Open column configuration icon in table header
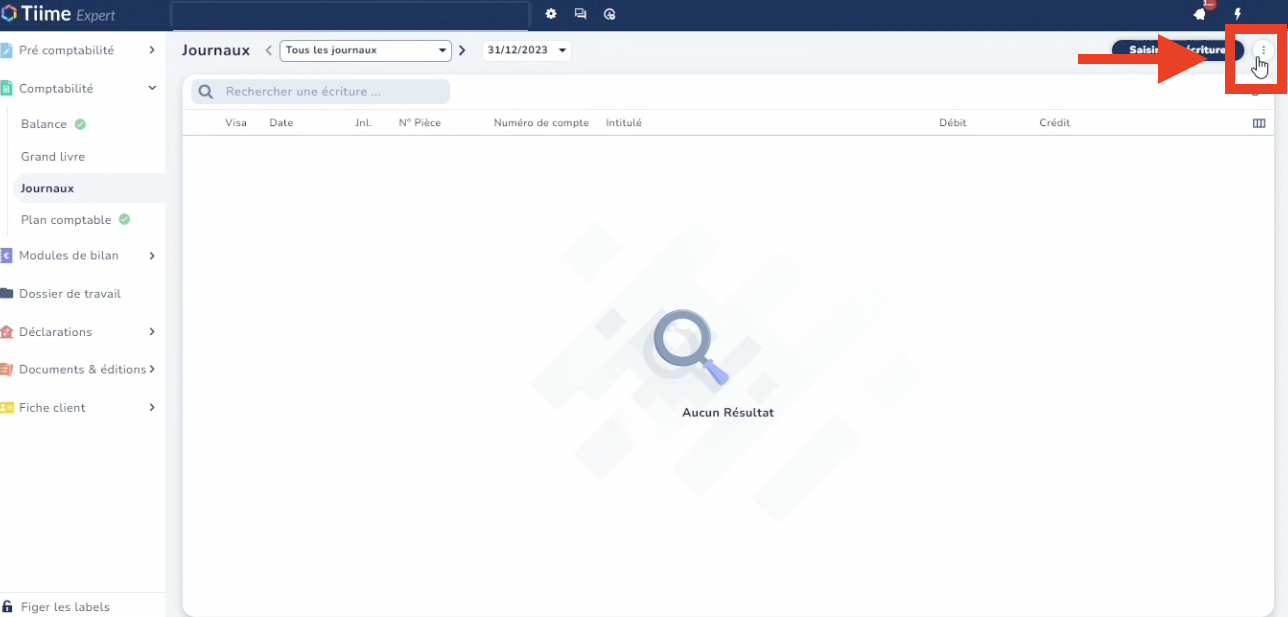Image resolution: width=1288 pixels, height=617 pixels. tap(1259, 123)
